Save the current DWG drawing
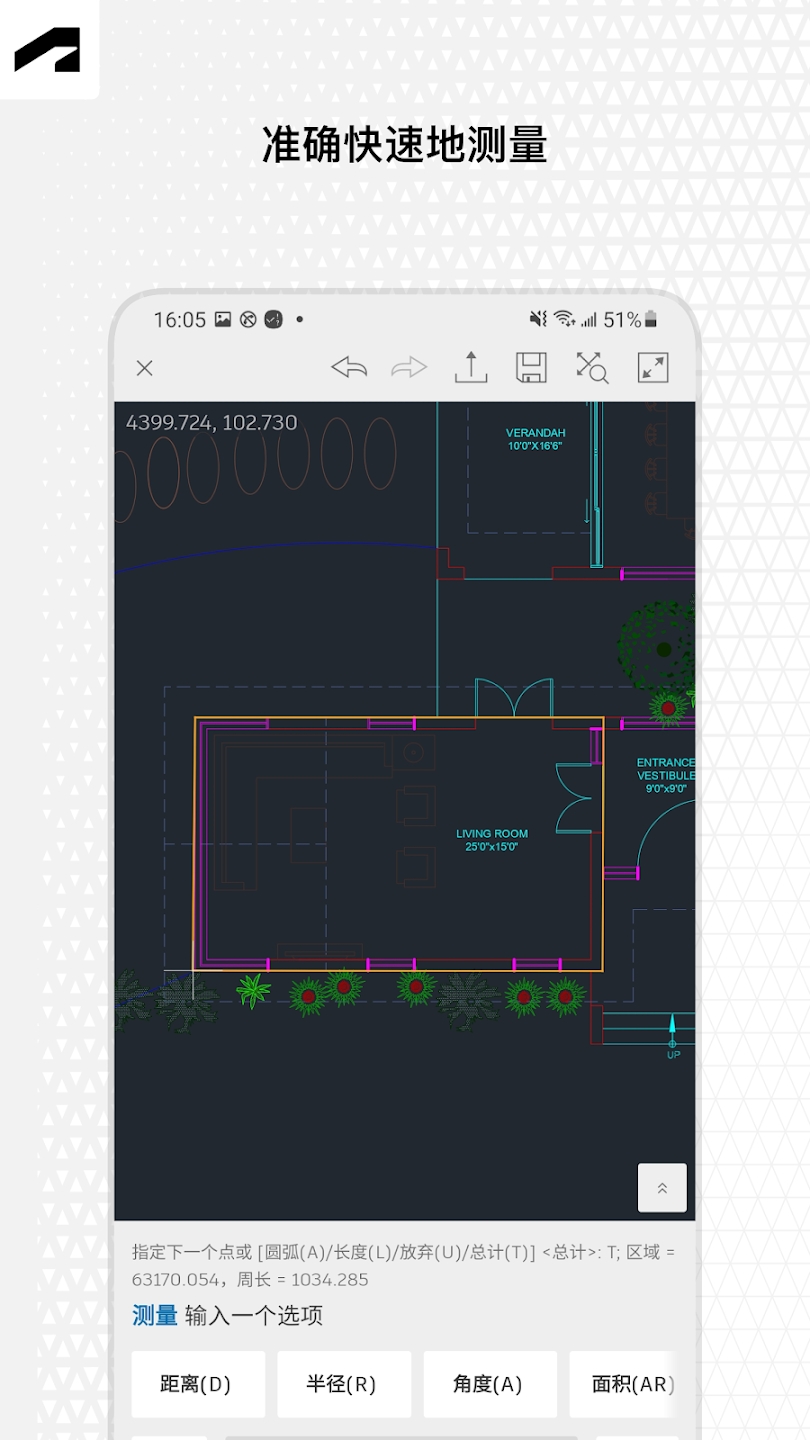The height and width of the screenshot is (1440, 810). (531, 368)
